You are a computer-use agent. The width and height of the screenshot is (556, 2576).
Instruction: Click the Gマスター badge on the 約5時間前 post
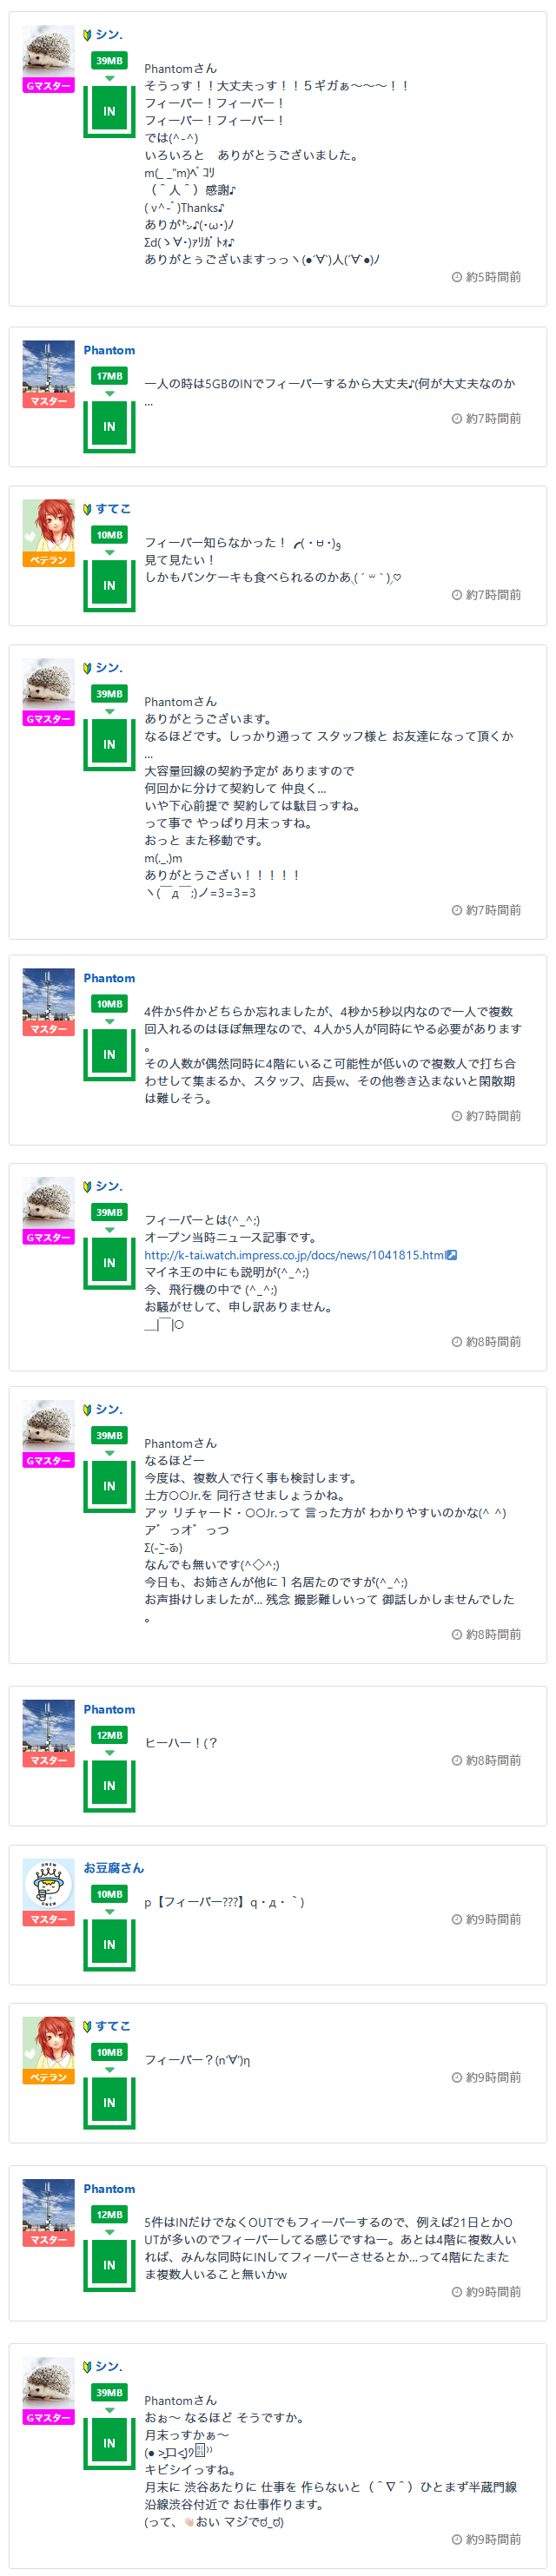point(48,86)
